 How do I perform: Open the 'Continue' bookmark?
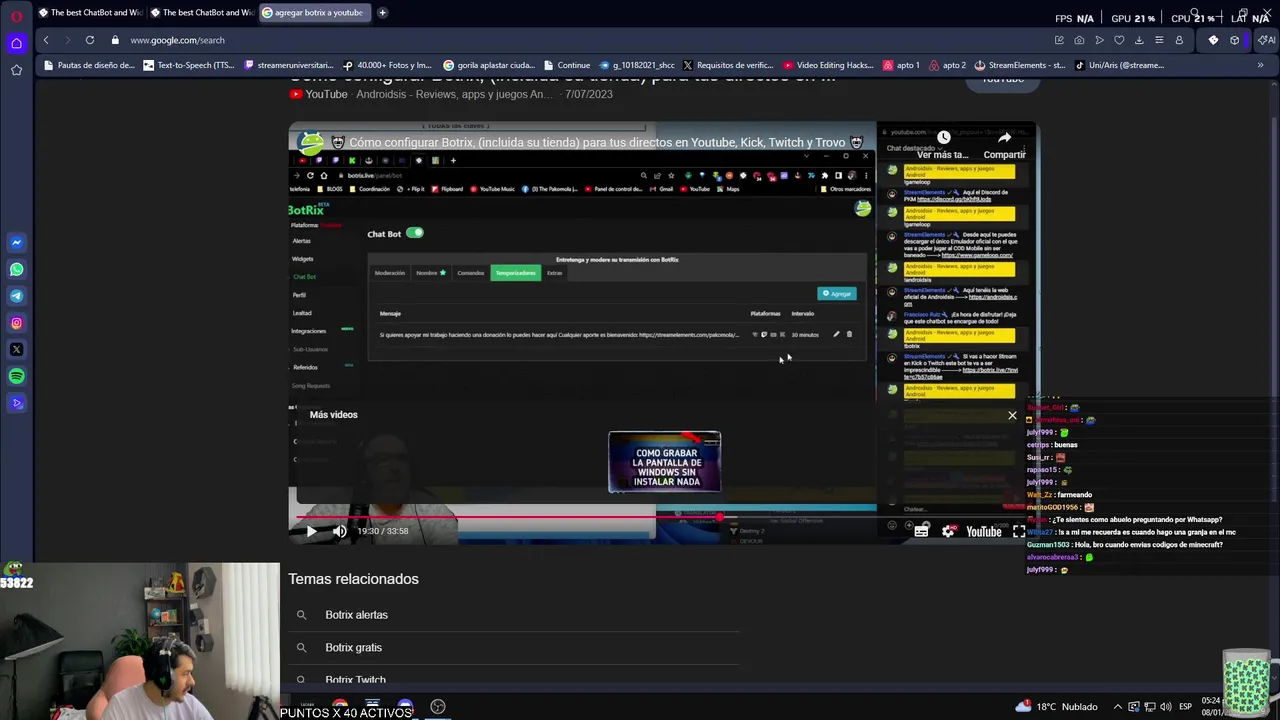[x=567, y=65]
